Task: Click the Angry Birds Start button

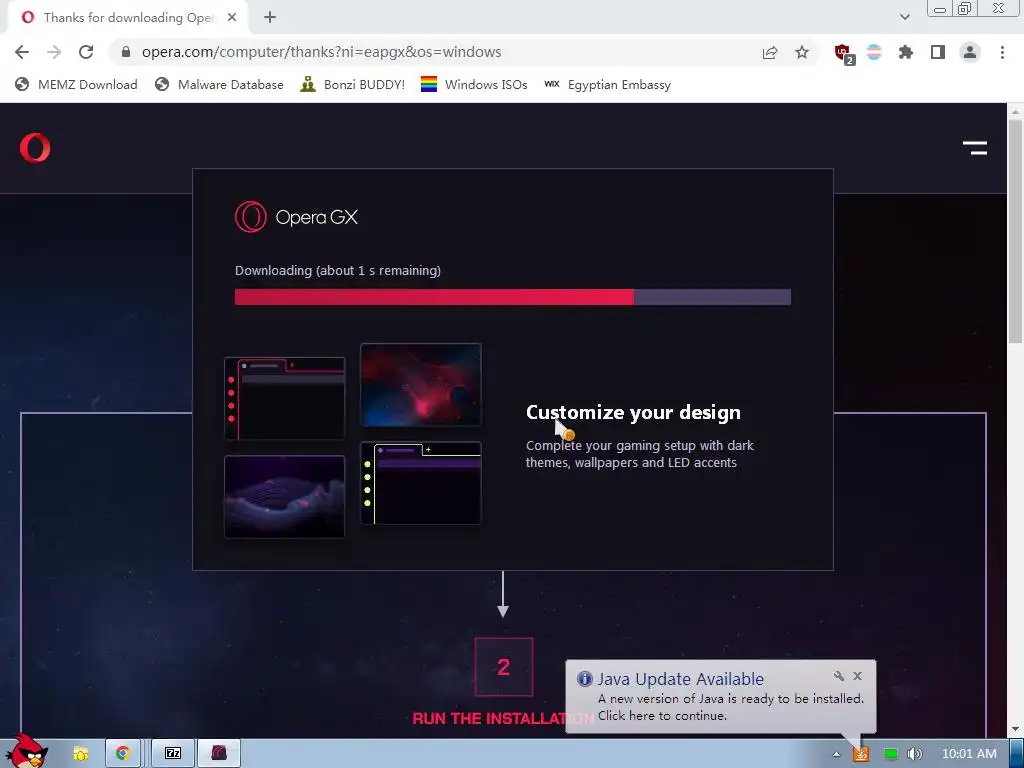Action: [27, 751]
